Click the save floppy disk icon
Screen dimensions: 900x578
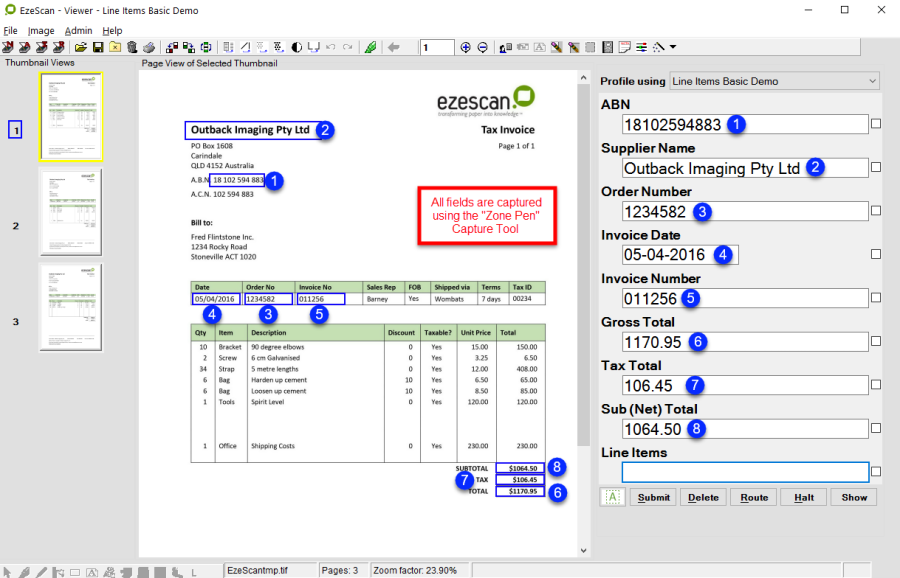coord(98,47)
